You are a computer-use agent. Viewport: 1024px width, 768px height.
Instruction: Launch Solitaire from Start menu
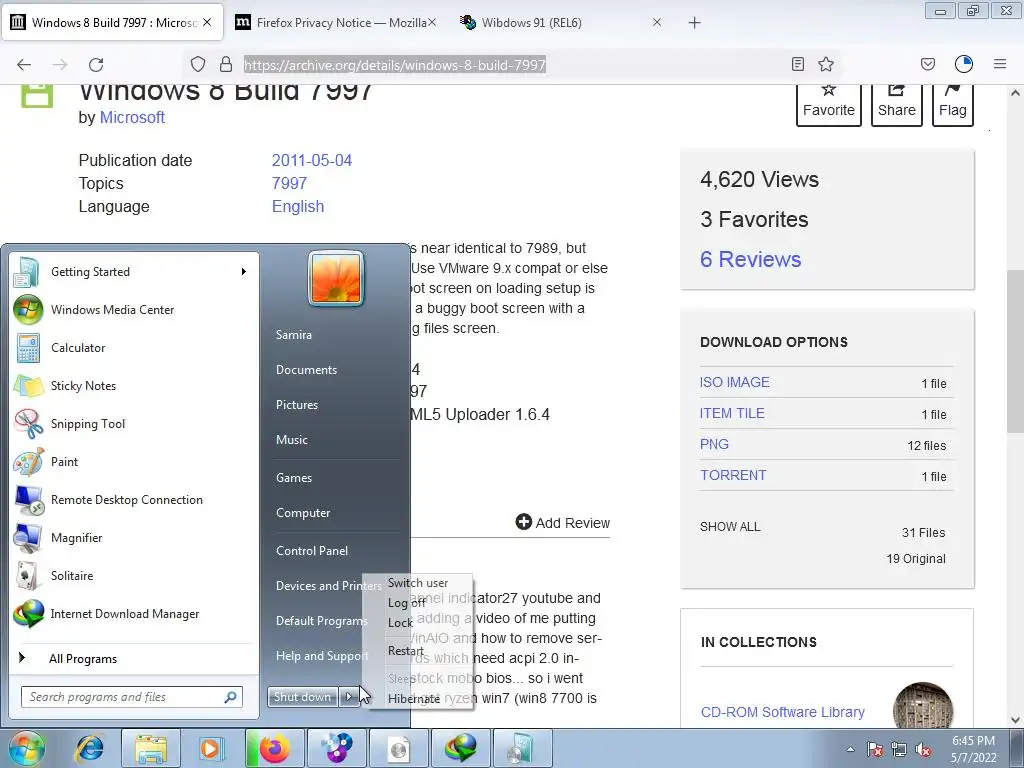click(134, 575)
